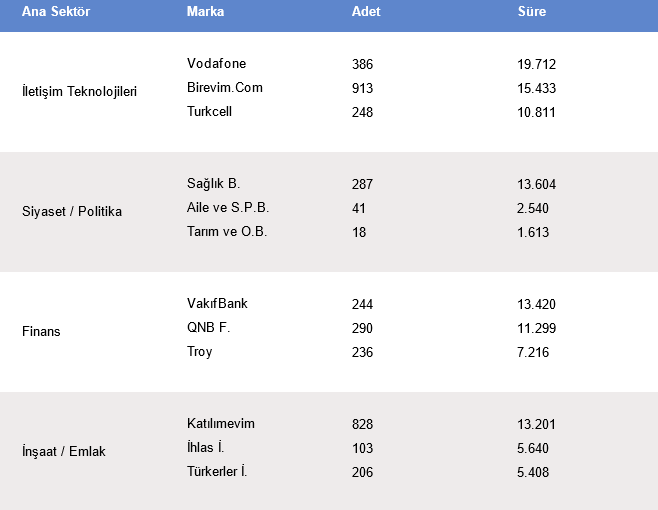Click the Marka column header

[205, 12]
